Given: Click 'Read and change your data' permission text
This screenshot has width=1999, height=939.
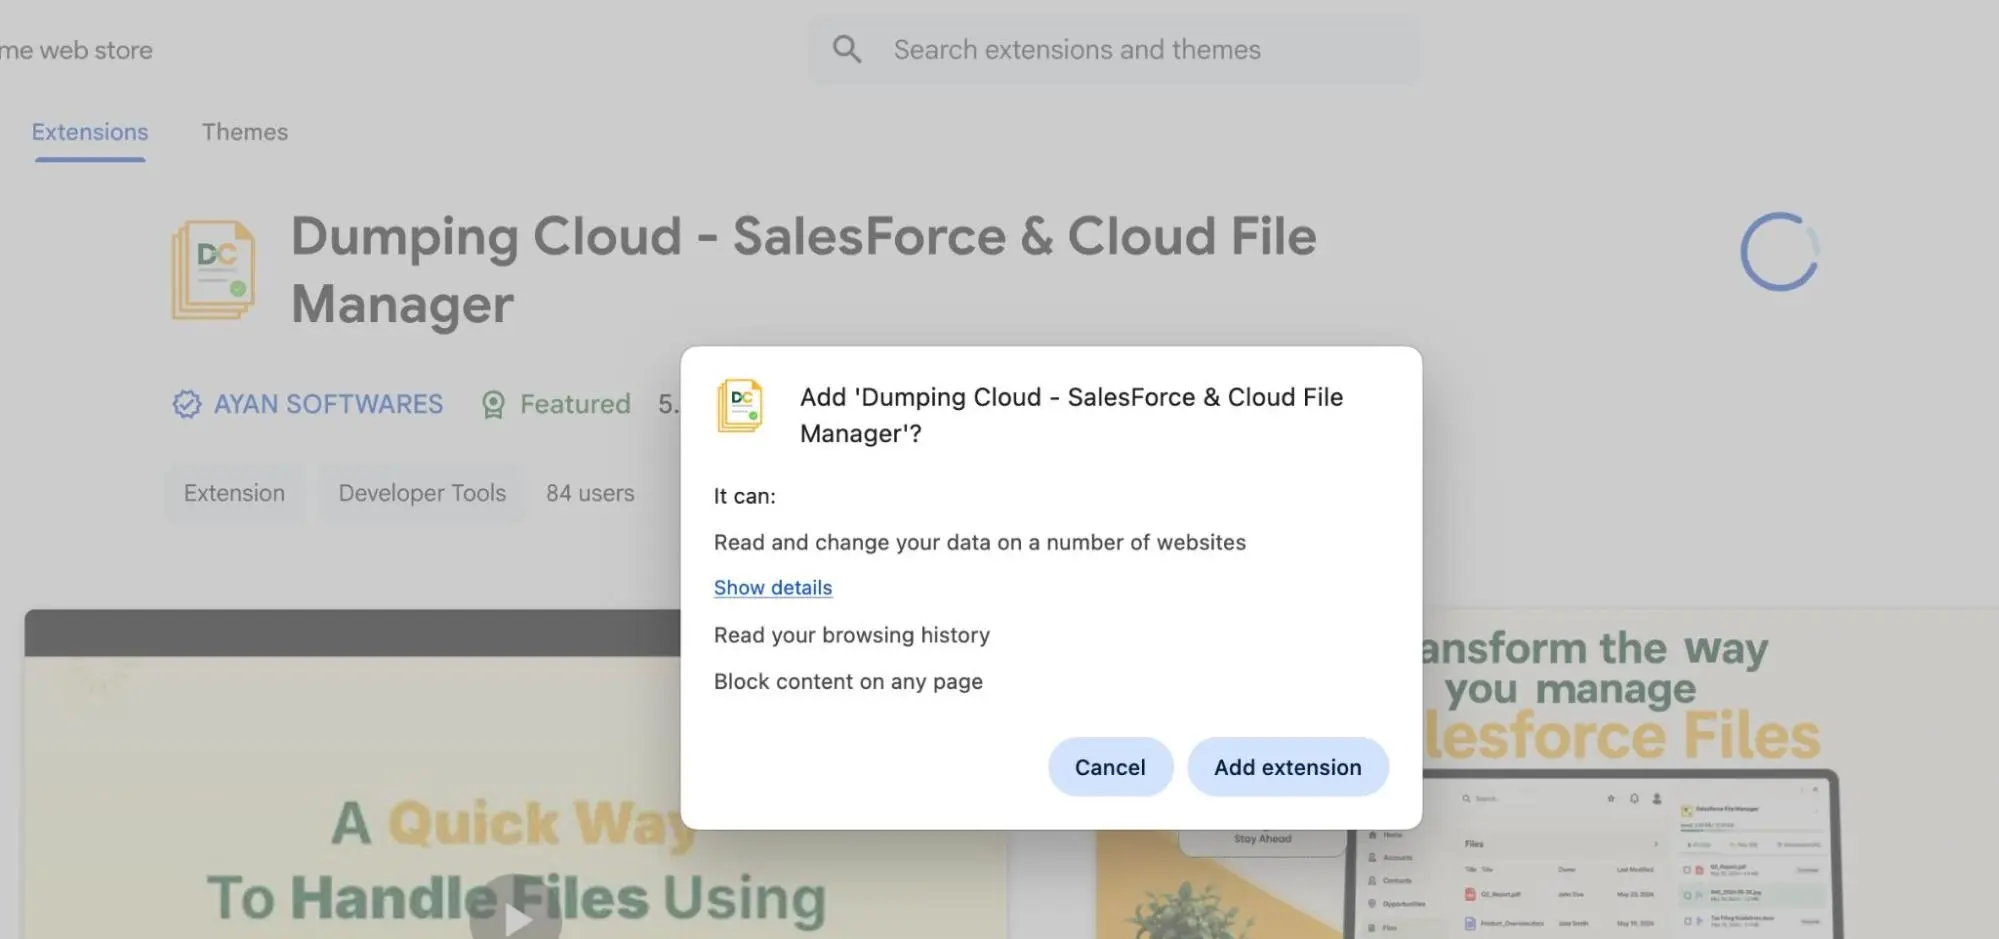Looking at the screenshot, I should 980,542.
